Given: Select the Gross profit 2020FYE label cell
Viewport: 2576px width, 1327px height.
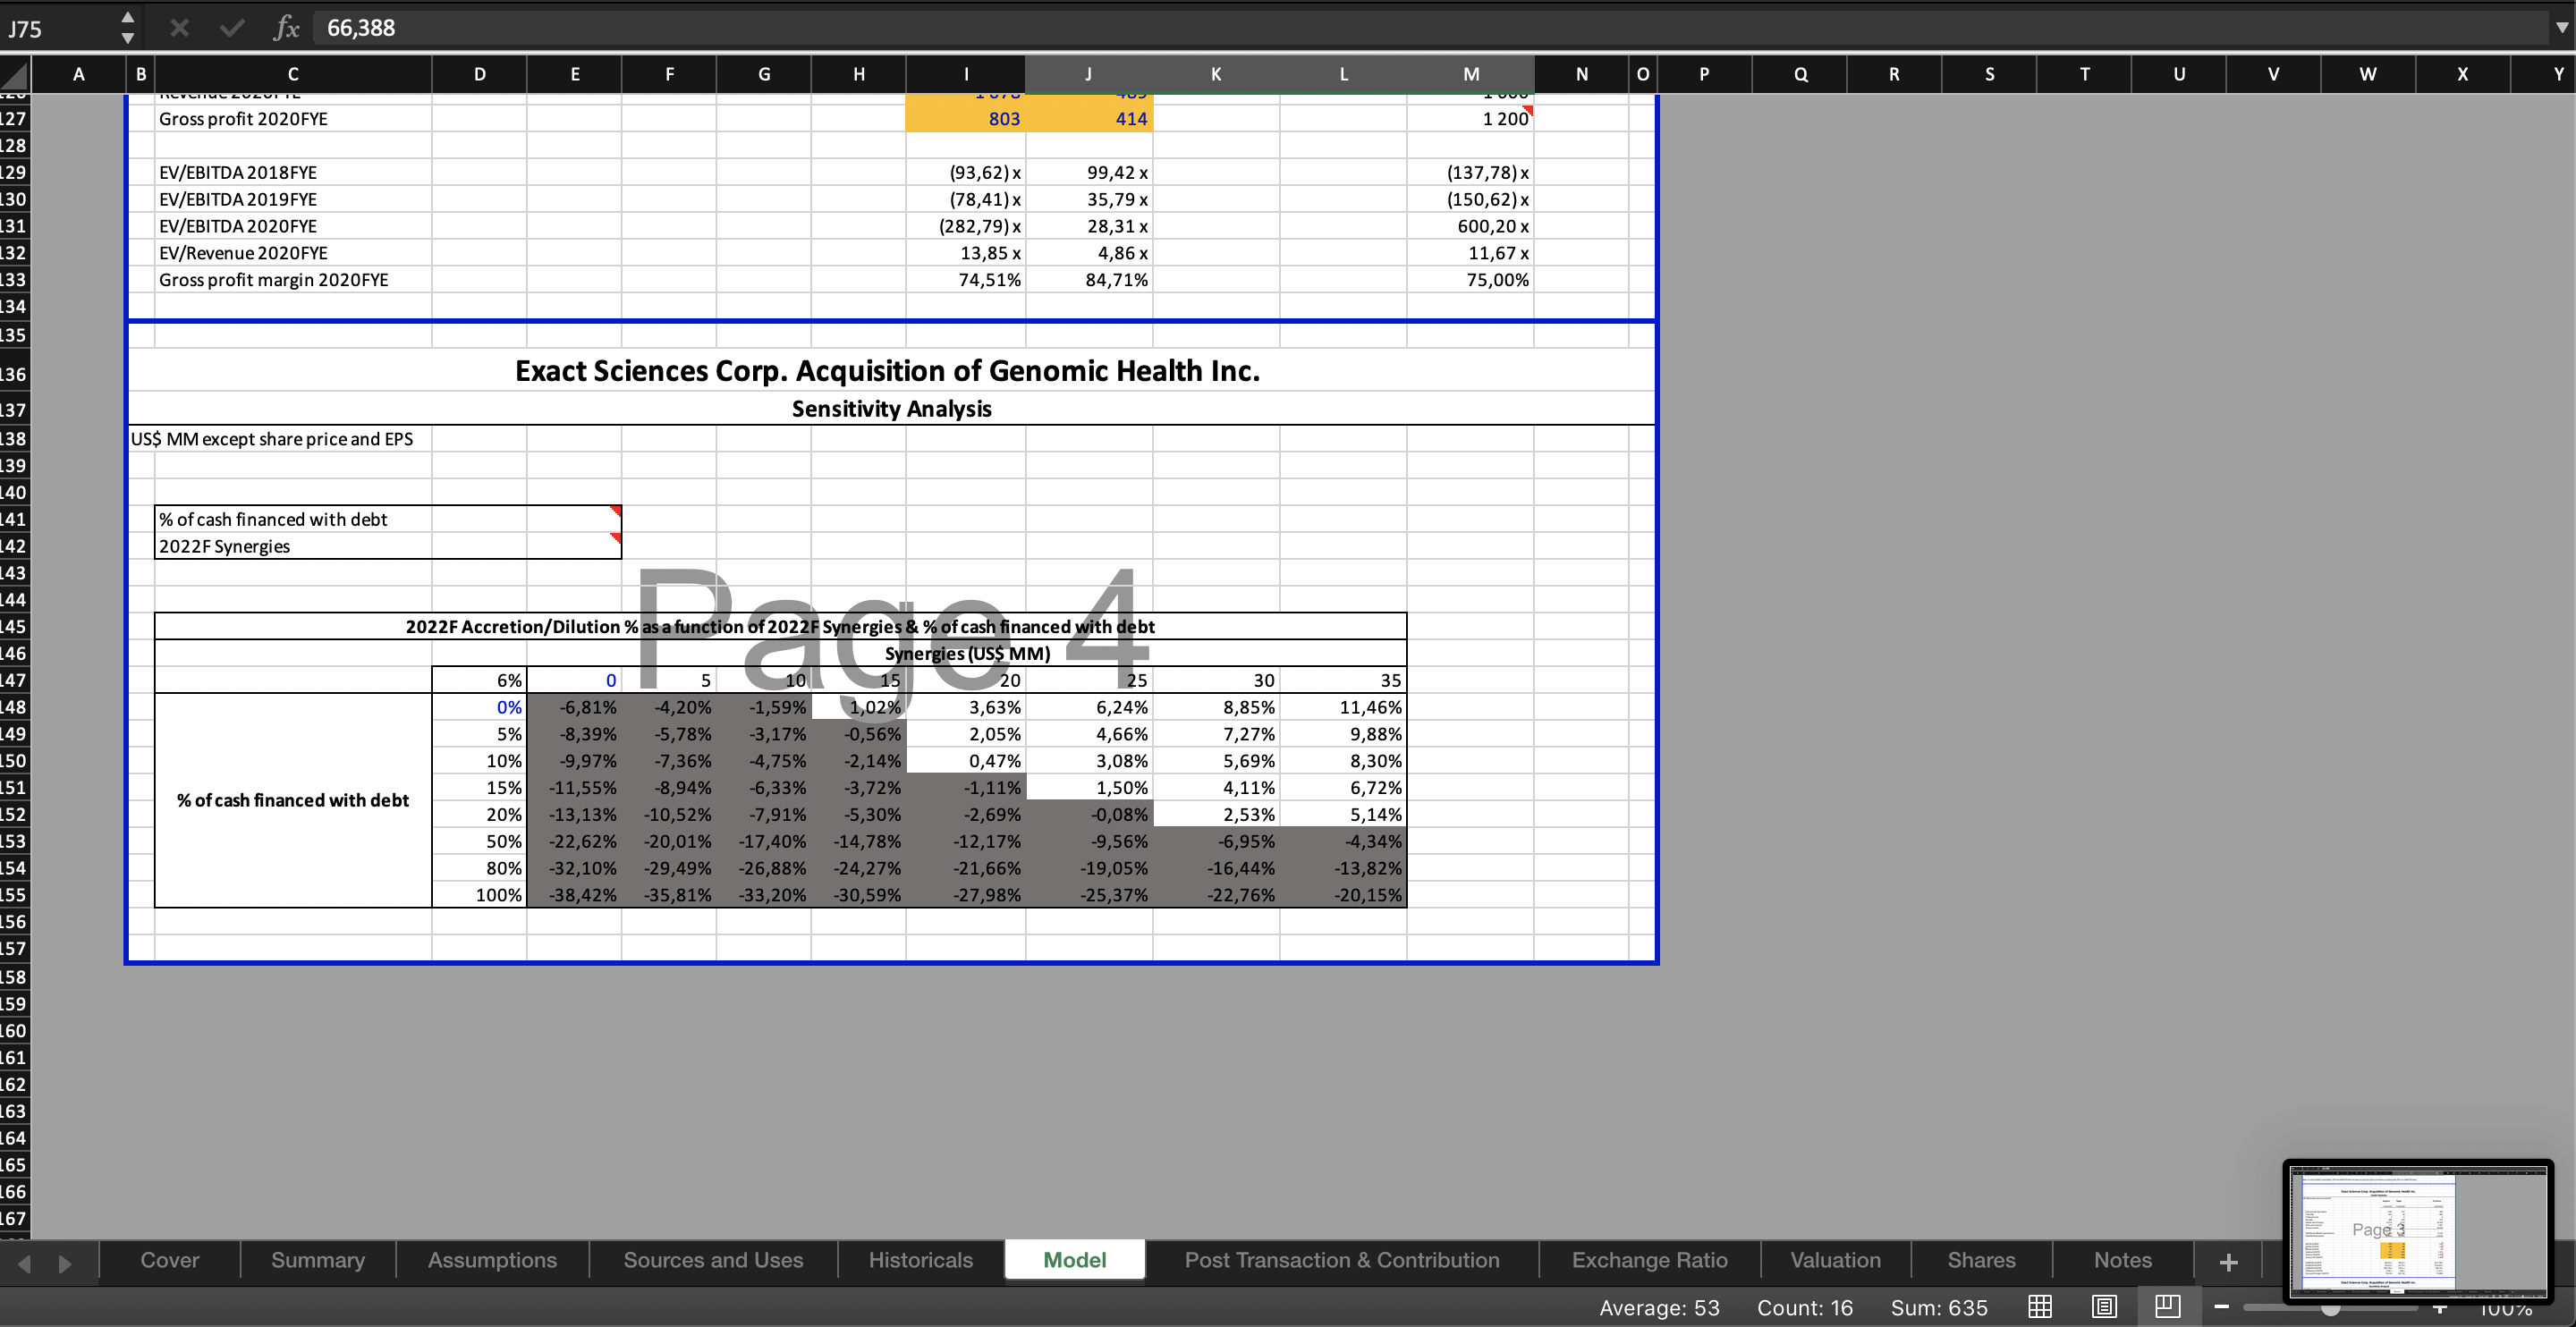Looking at the screenshot, I should [x=293, y=119].
